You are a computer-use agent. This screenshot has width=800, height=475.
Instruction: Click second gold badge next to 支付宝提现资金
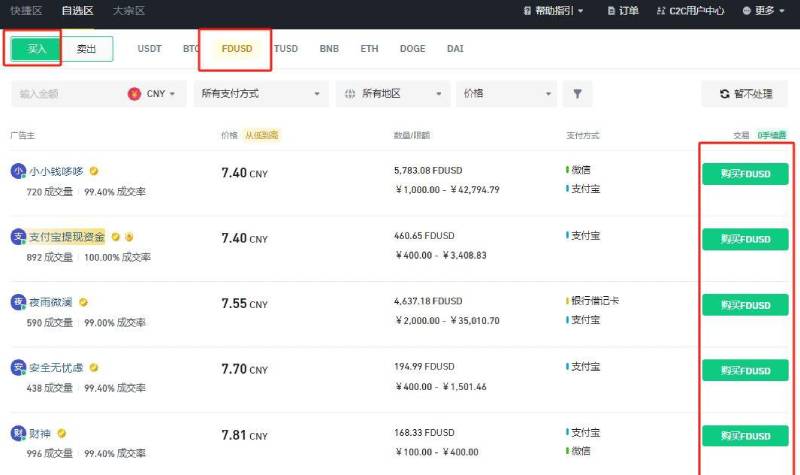[129, 237]
